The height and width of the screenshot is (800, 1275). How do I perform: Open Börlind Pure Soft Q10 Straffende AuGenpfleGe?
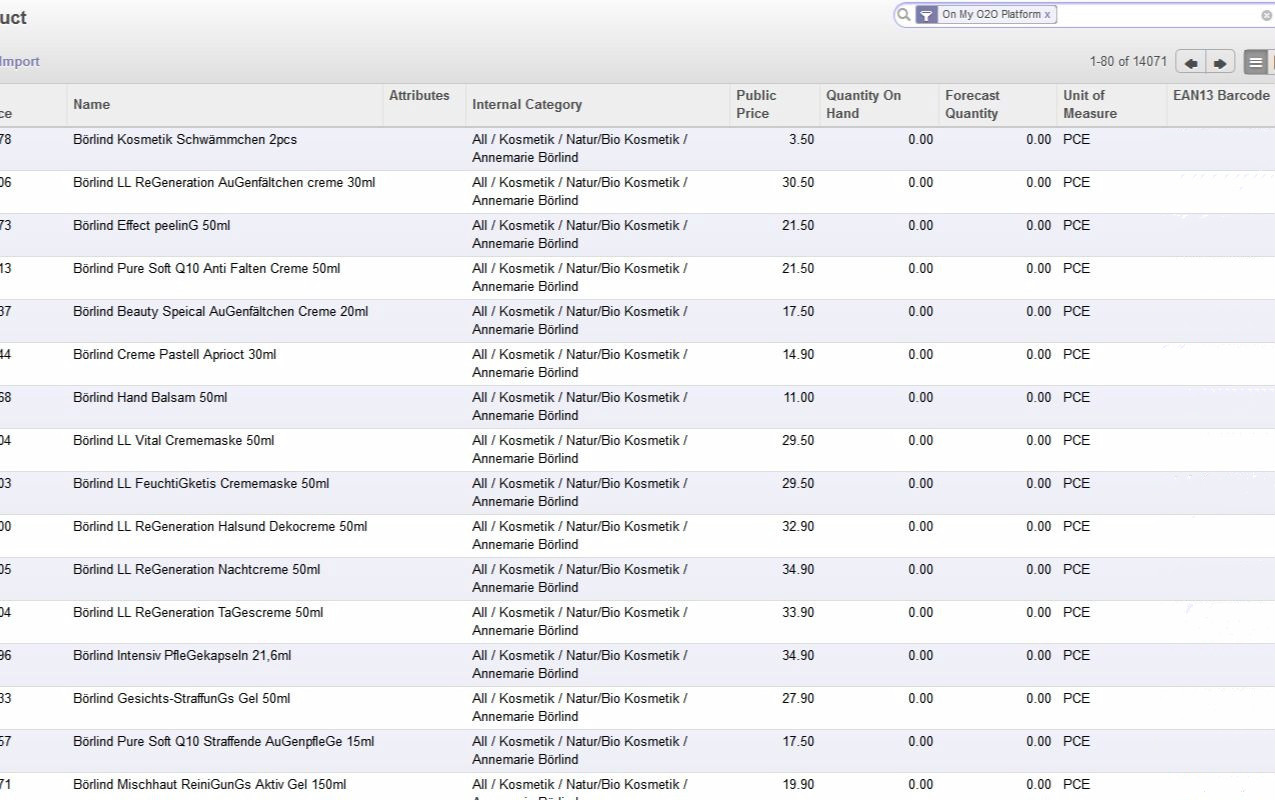223,742
